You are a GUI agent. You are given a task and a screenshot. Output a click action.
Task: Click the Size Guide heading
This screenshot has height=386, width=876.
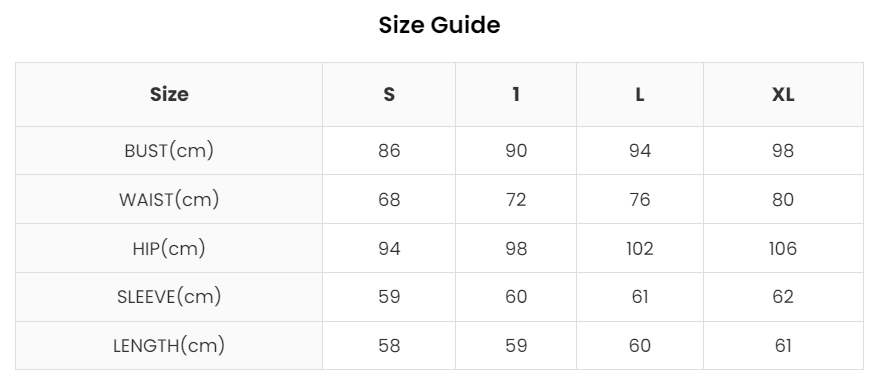(439, 25)
